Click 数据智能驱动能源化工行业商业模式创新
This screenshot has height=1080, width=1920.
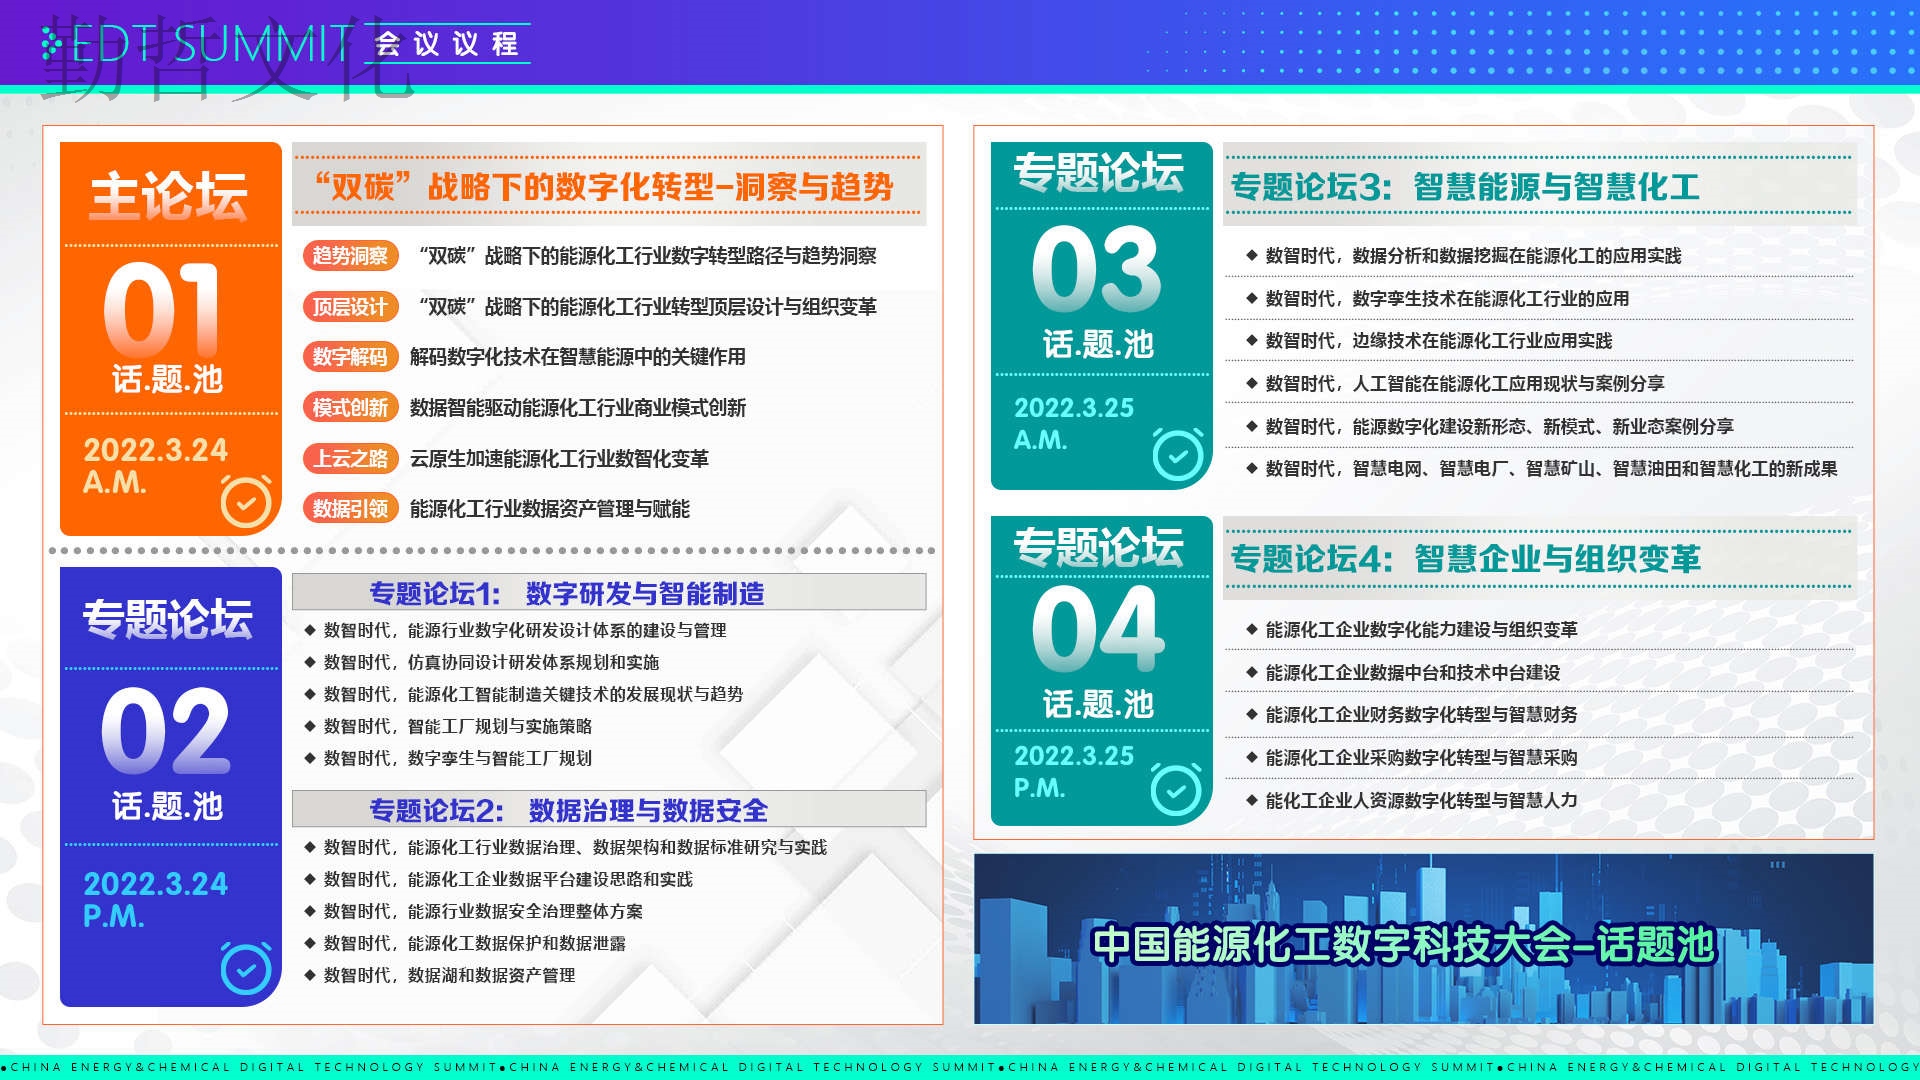578,407
